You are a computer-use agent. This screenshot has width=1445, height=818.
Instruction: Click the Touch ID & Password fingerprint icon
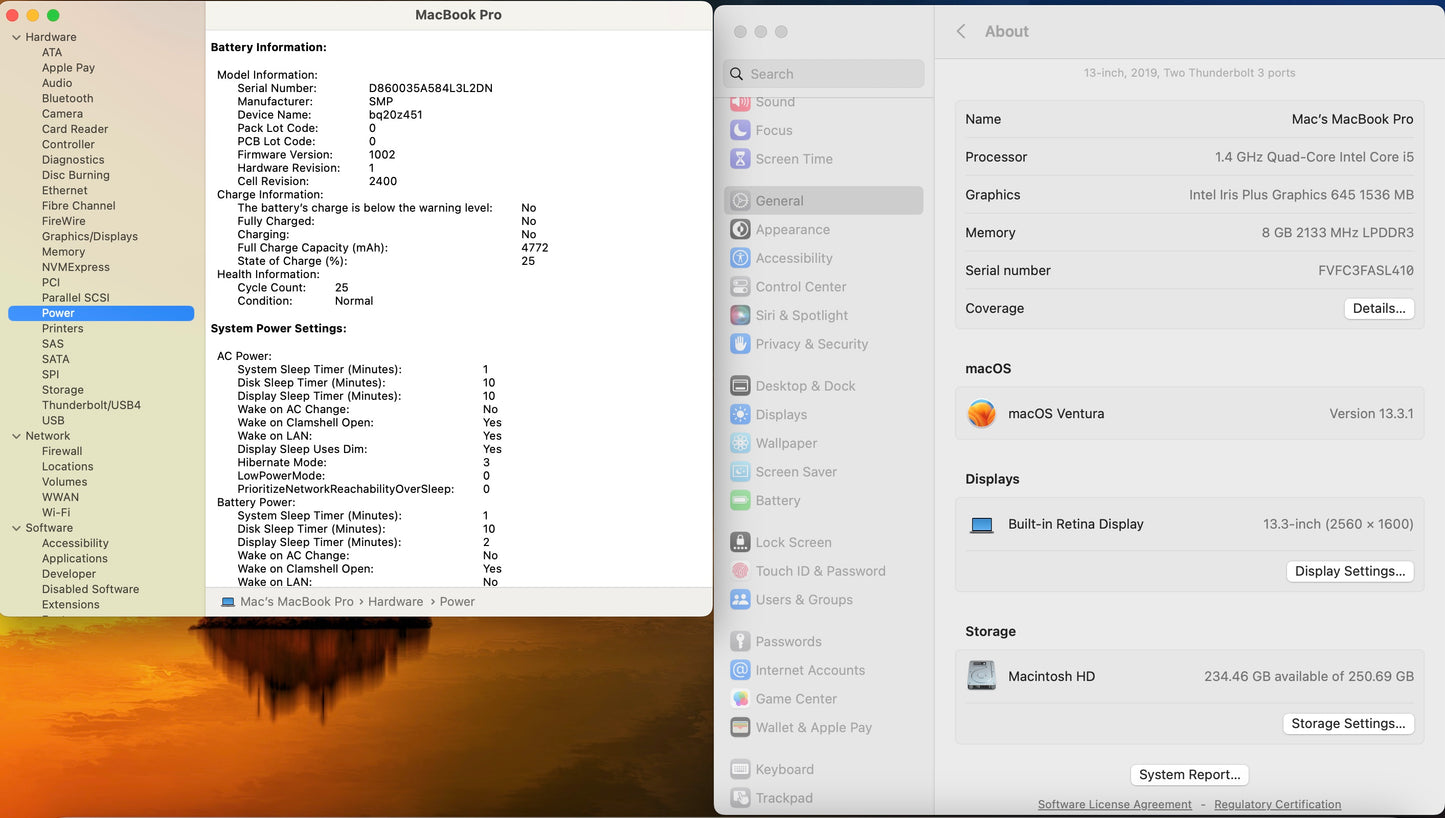740,571
